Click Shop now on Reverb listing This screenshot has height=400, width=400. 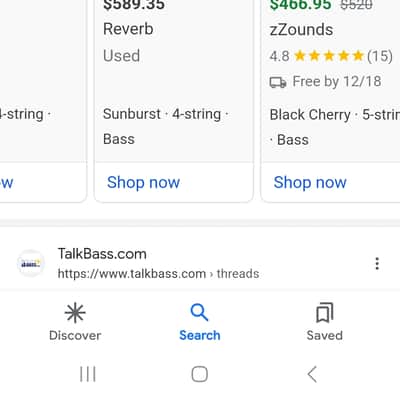[x=143, y=183]
